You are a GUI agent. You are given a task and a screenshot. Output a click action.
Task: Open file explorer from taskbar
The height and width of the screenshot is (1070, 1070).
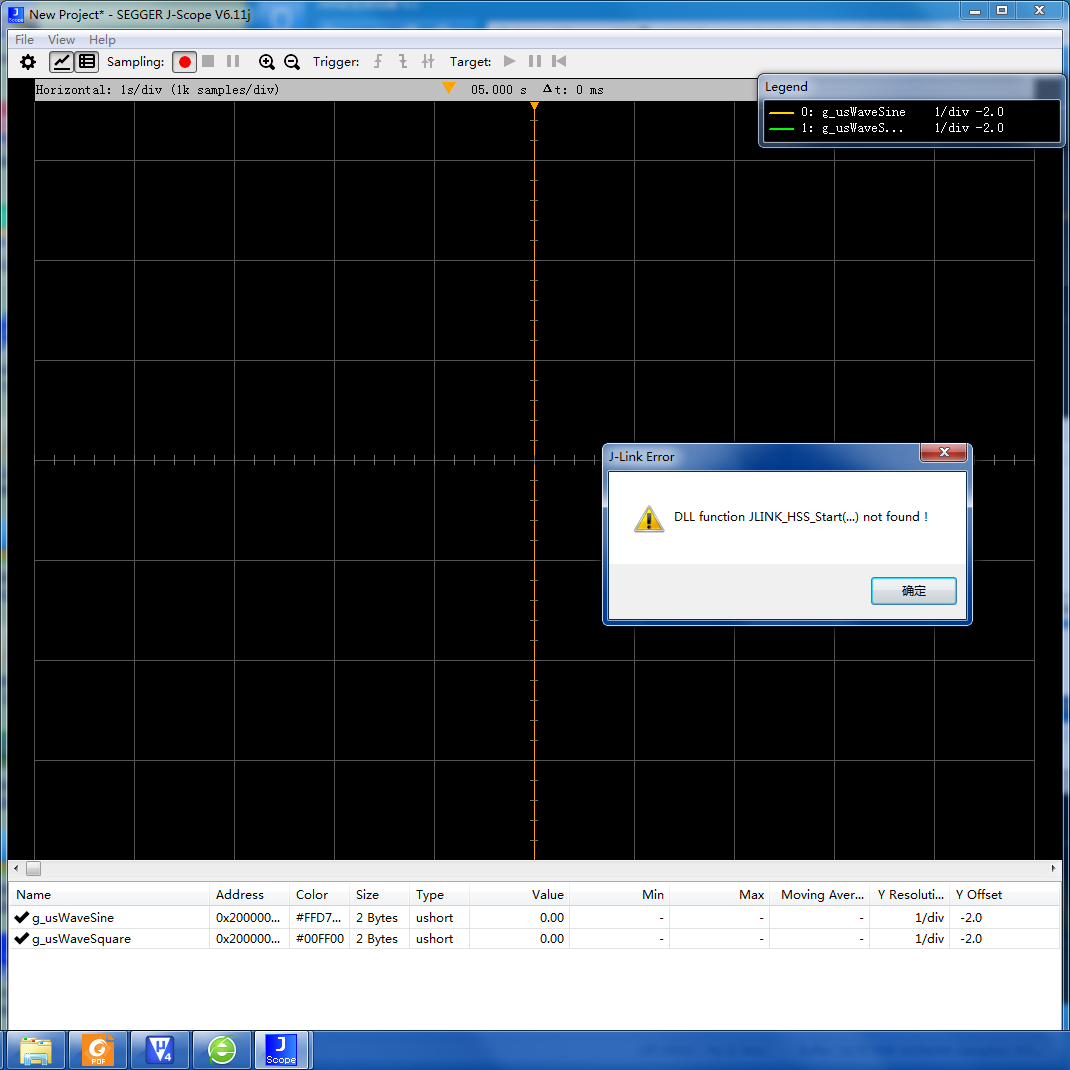coord(36,1050)
